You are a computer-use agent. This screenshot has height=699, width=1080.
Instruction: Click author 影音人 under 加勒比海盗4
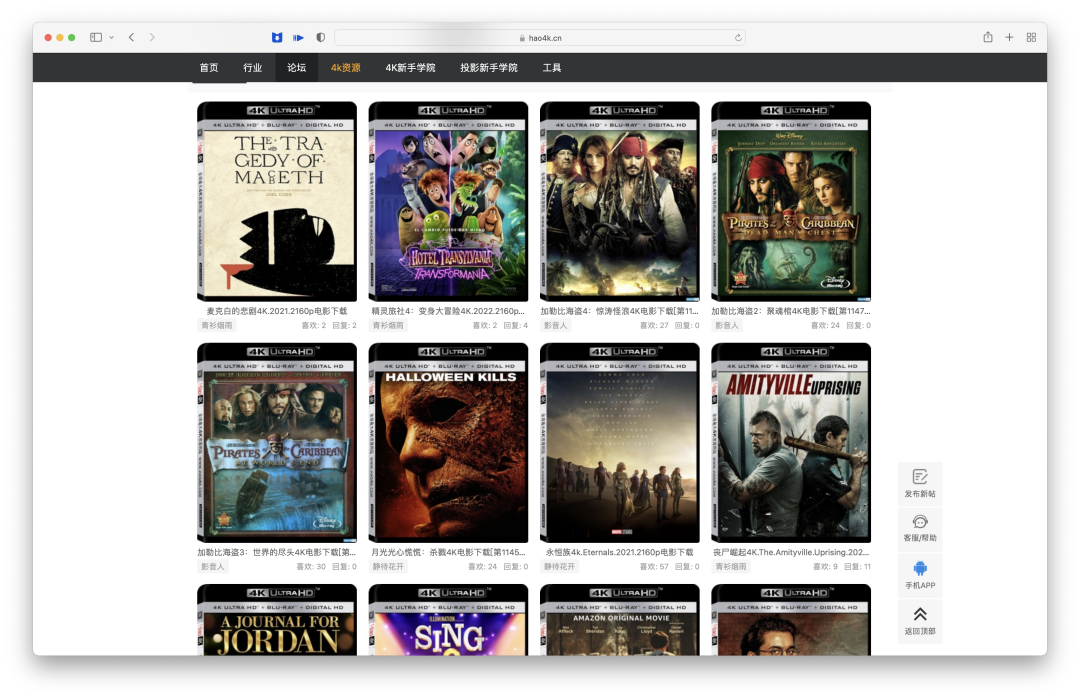point(555,325)
